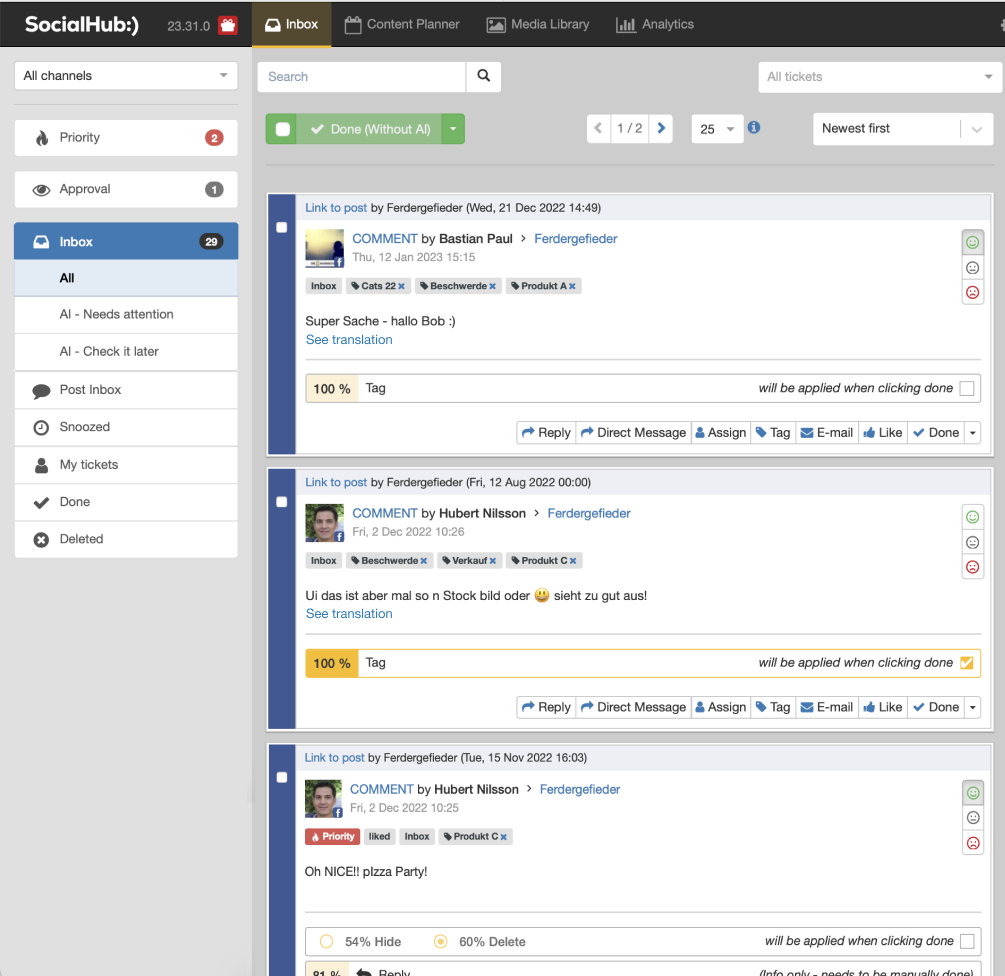Select AI - Check it later filter
1005x976 pixels.
[x=126, y=352]
